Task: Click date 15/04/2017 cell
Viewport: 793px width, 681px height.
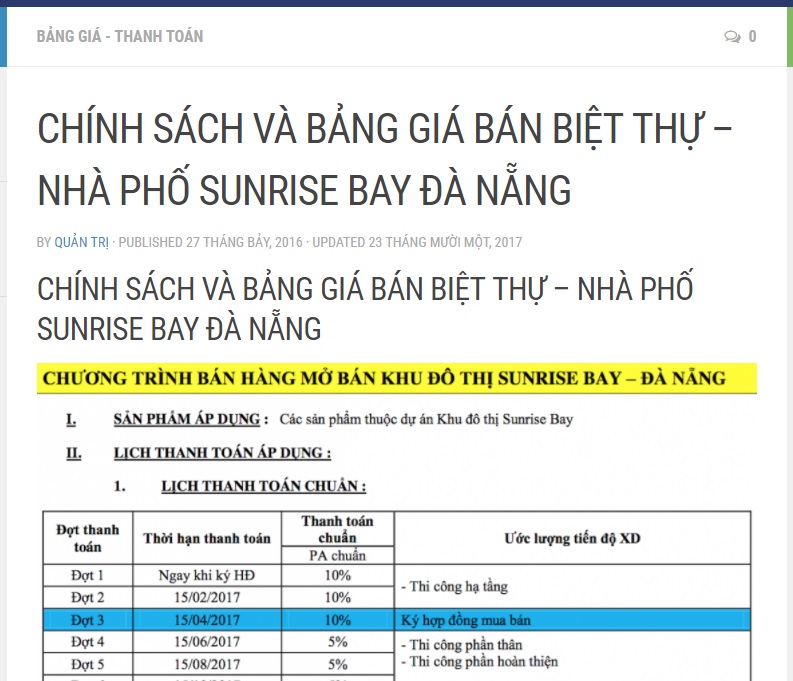Action: pos(207,620)
